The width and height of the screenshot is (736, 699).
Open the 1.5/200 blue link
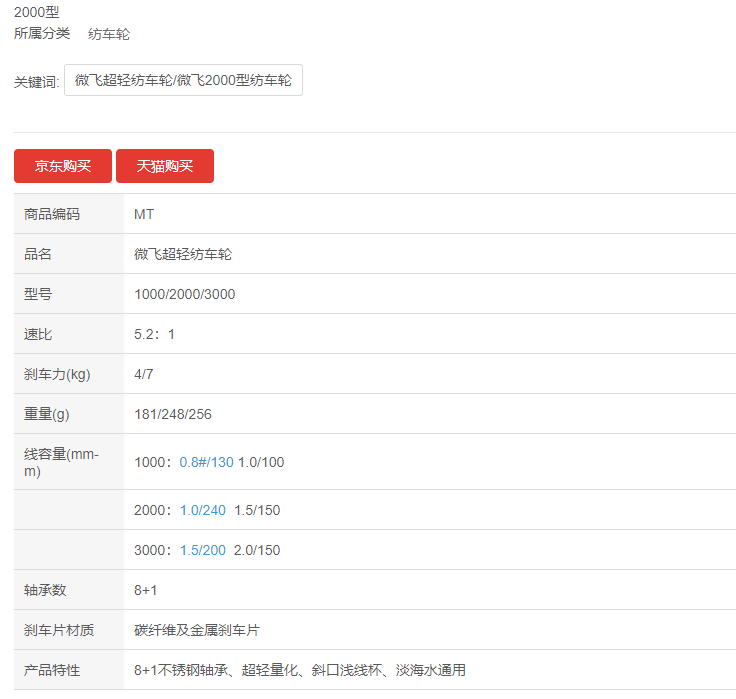coord(203,550)
